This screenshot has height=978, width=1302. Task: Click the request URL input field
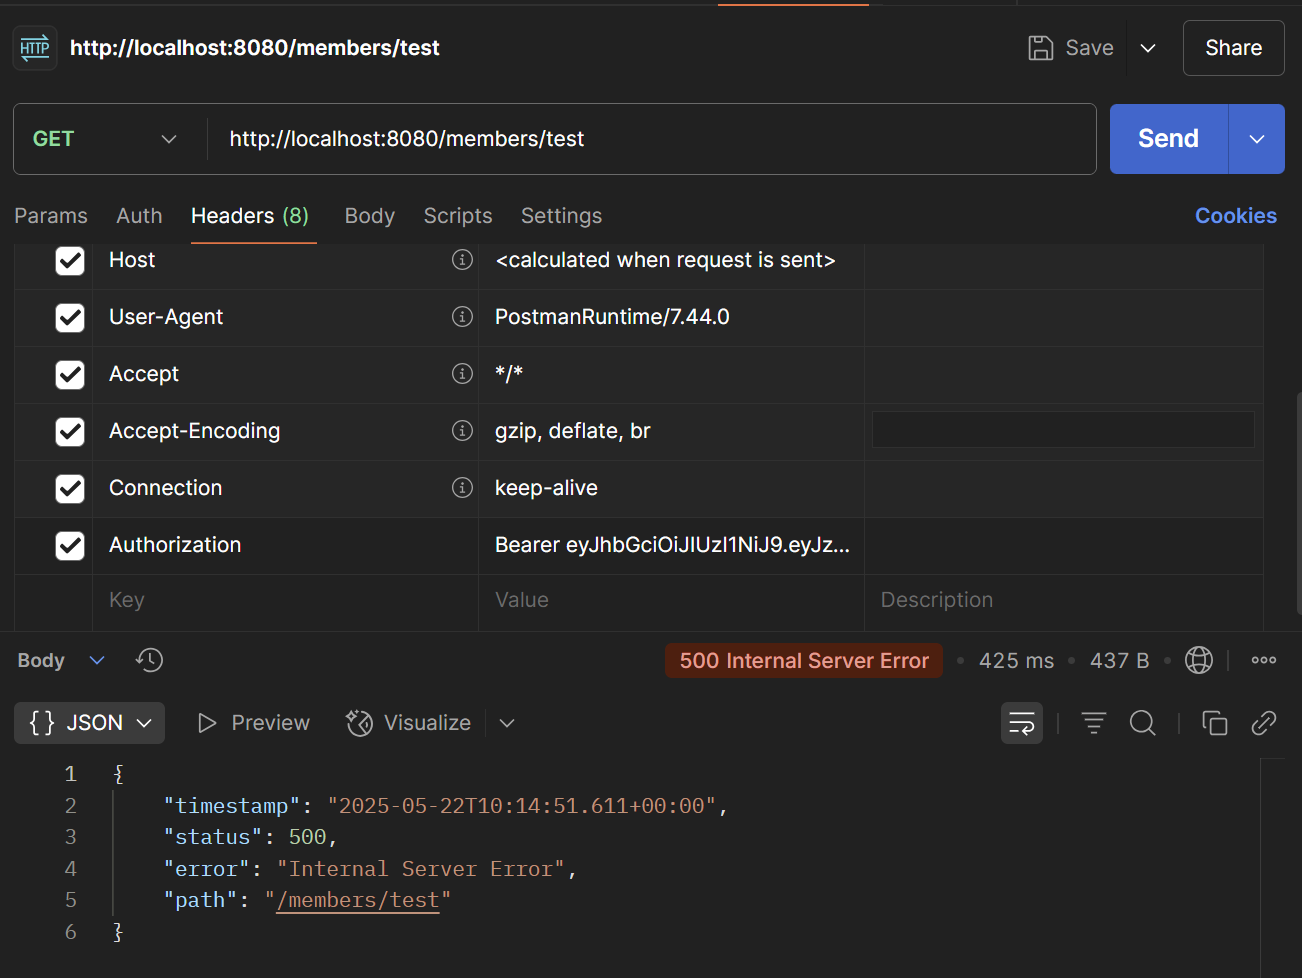click(x=650, y=139)
